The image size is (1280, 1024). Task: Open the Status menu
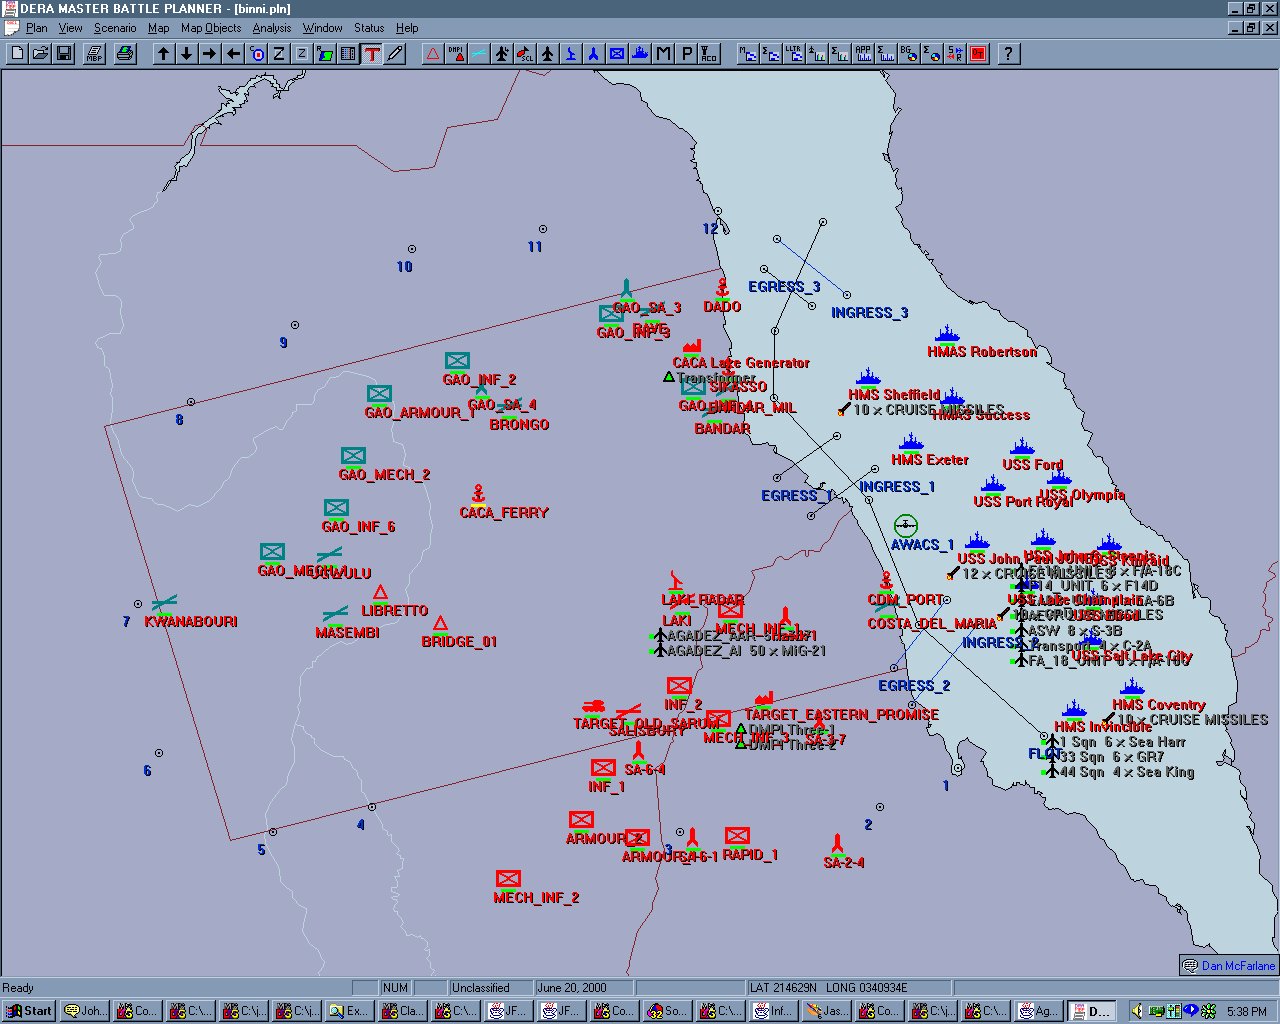coord(368,28)
